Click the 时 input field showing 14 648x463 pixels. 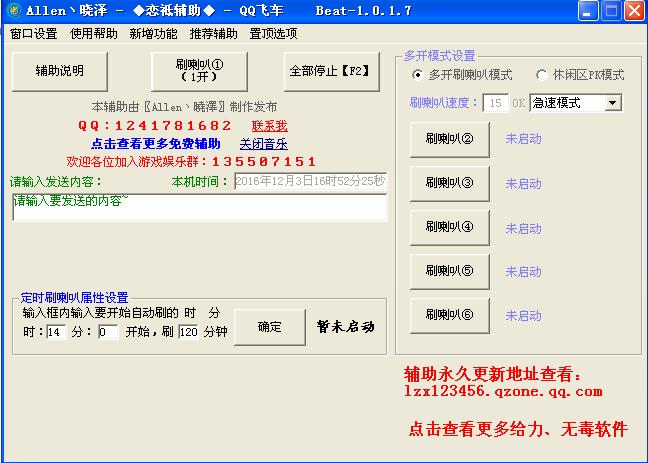[x=56, y=332]
